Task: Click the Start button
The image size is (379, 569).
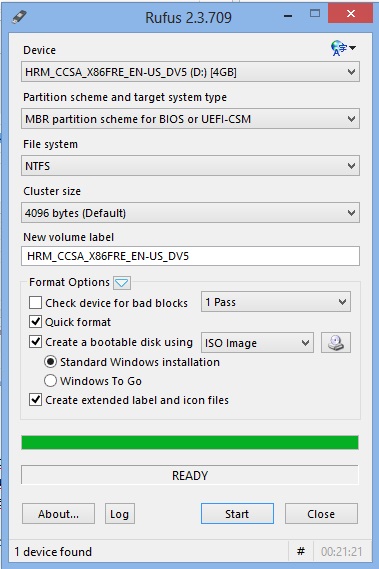Action: [237, 513]
